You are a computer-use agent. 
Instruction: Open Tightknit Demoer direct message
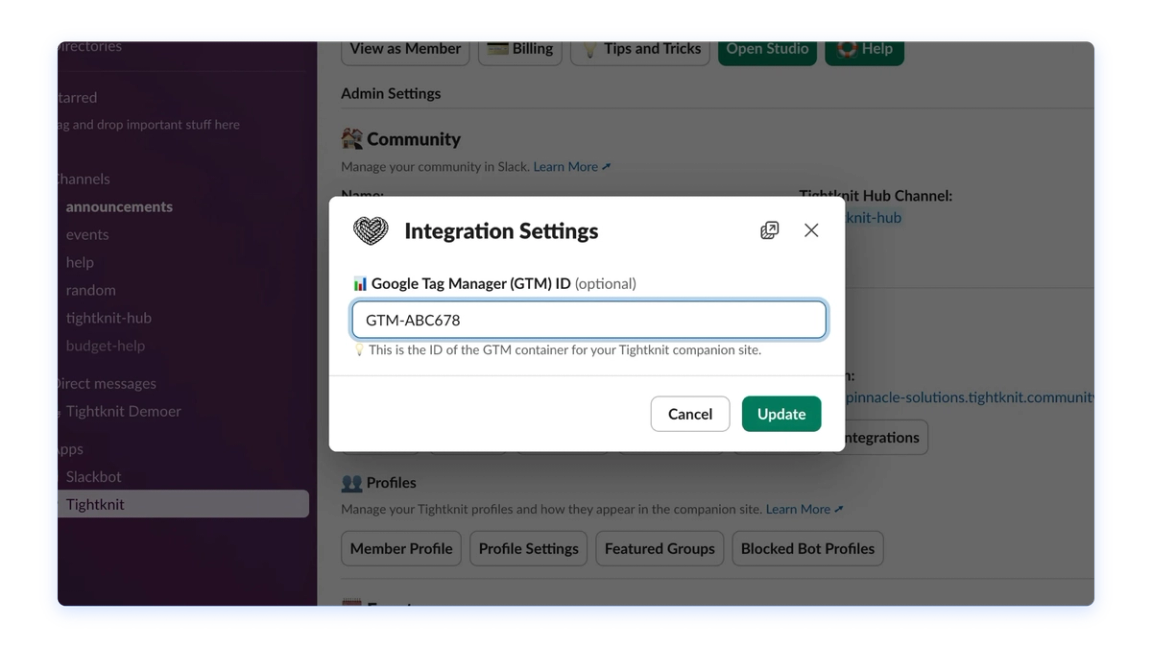click(x=123, y=411)
